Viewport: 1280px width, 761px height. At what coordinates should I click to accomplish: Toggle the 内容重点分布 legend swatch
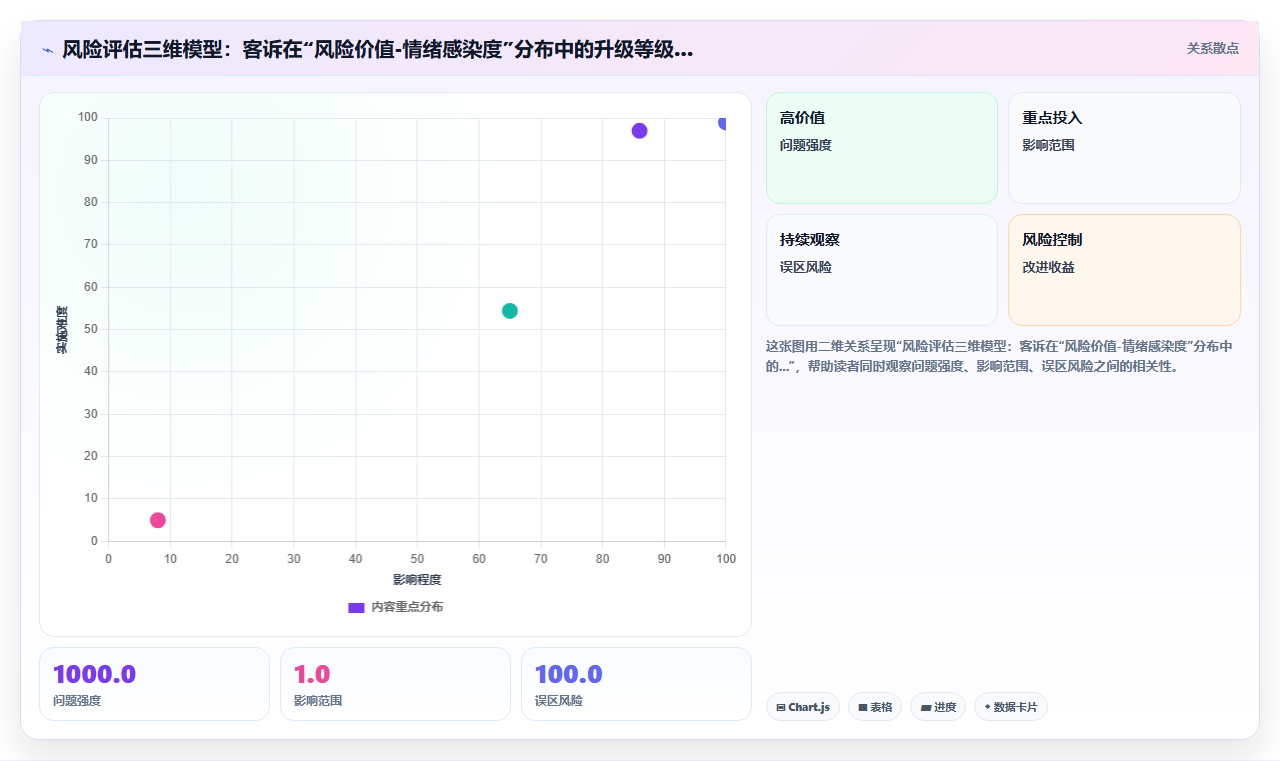(356, 607)
